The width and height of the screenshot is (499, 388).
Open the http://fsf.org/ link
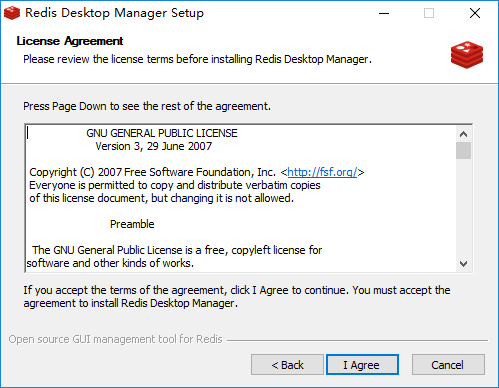click(322, 172)
